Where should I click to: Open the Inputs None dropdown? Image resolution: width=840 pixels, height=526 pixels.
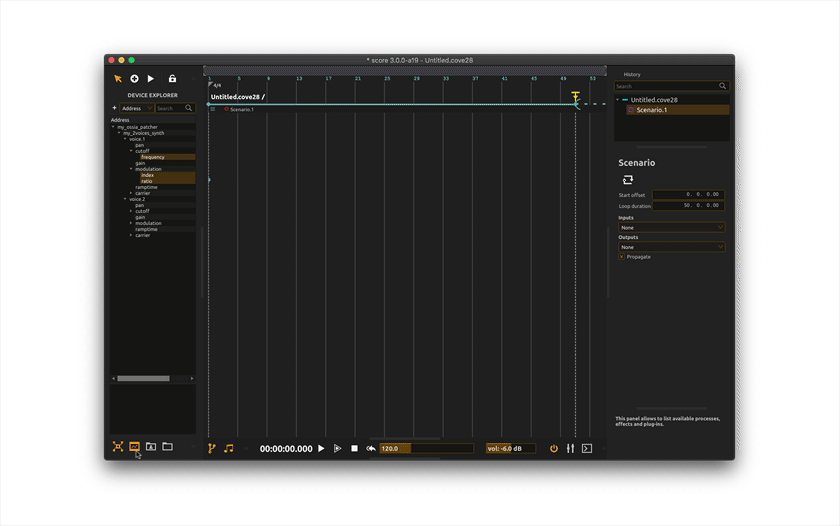pyautogui.click(x=672, y=228)
